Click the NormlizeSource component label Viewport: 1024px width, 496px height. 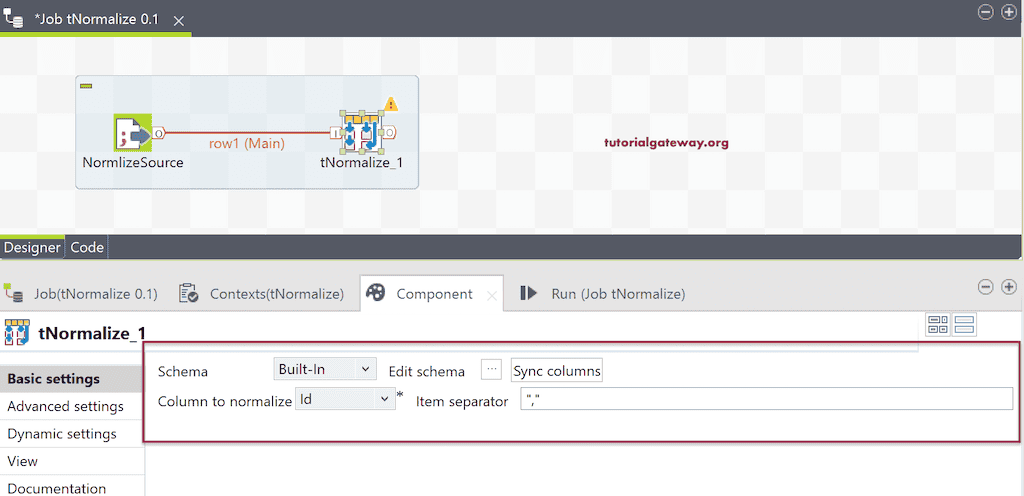pyautogui.click(x=133, y=163)
